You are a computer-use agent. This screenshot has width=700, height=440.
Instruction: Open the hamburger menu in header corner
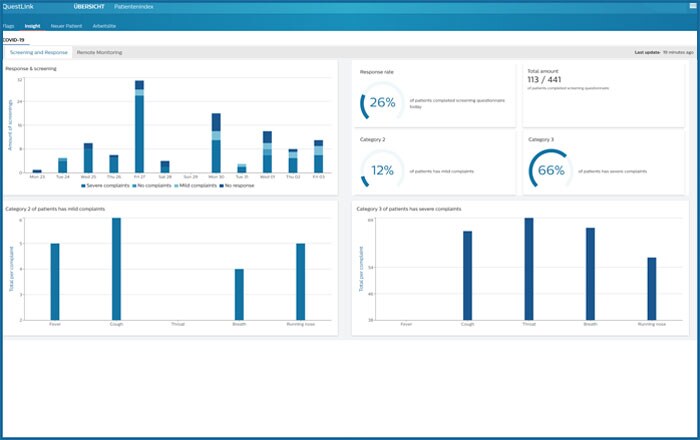pyautogui.click(x=692, y=6)
